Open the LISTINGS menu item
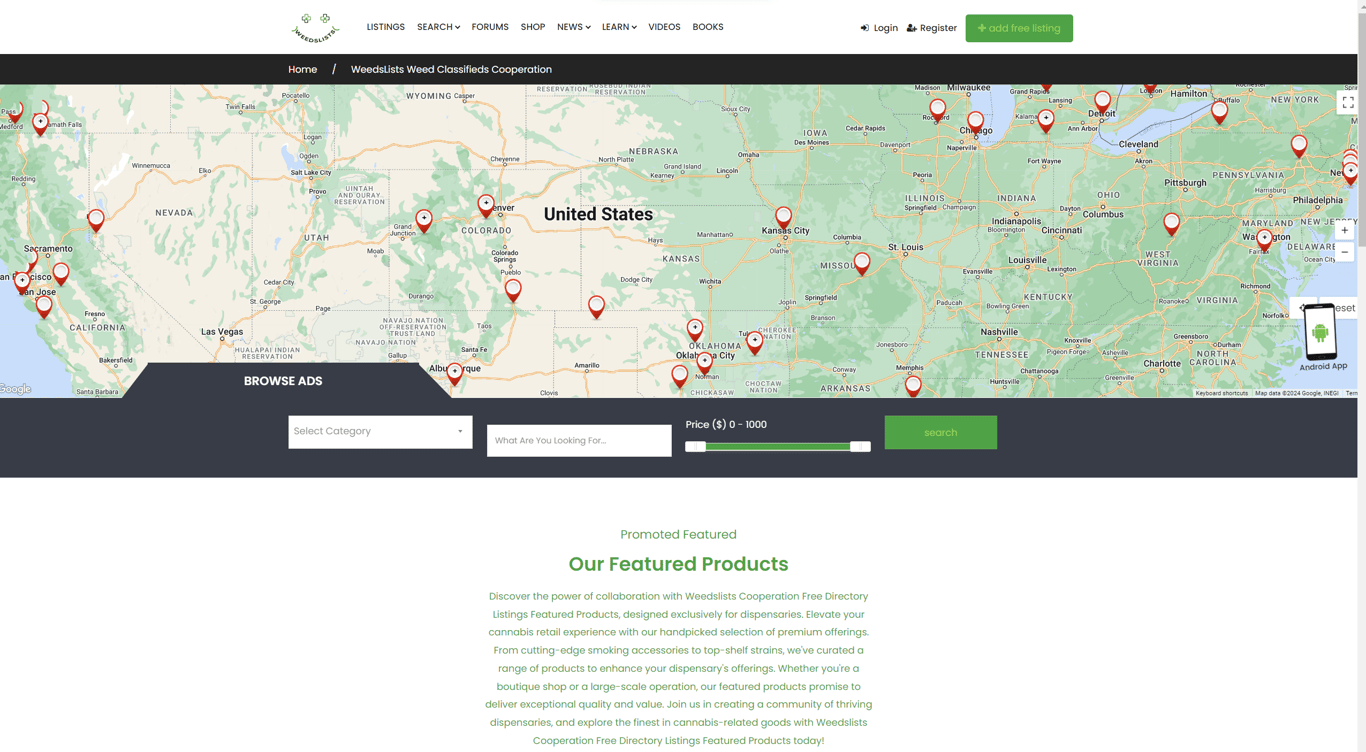 [386, 27]
